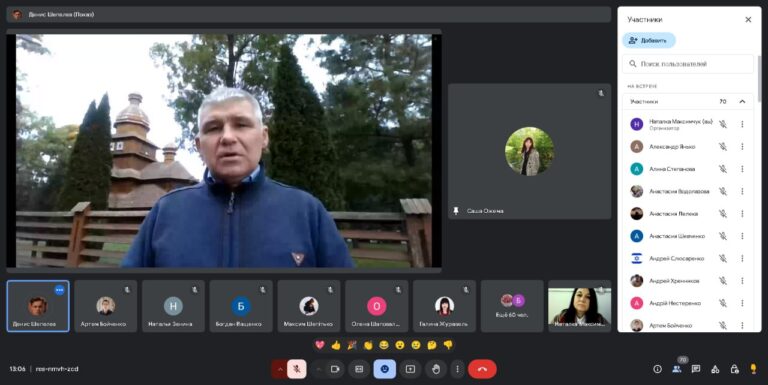
Task: Open host controls lock icon
Action: click(x=734, y=369)
